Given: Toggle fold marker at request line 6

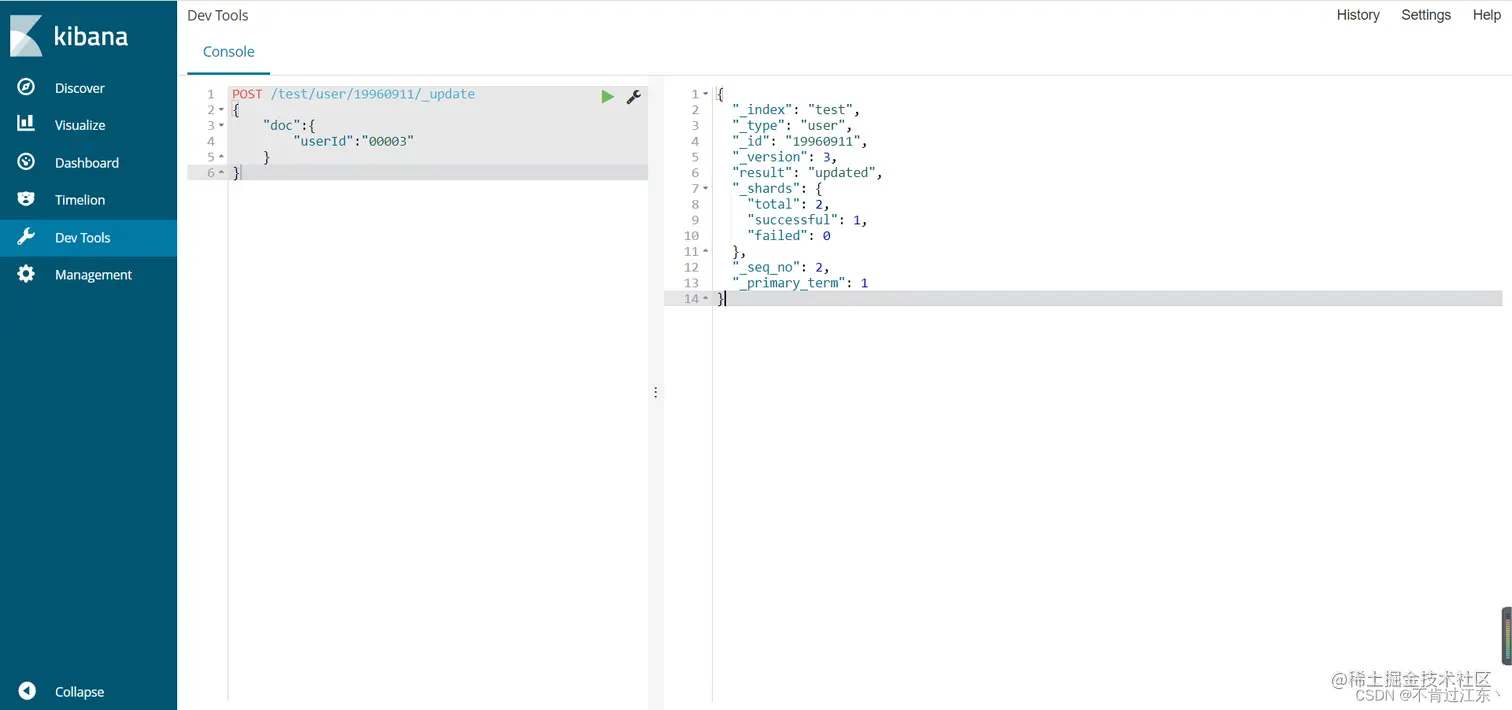Looking at the screenshot, I should coord(221,173).
